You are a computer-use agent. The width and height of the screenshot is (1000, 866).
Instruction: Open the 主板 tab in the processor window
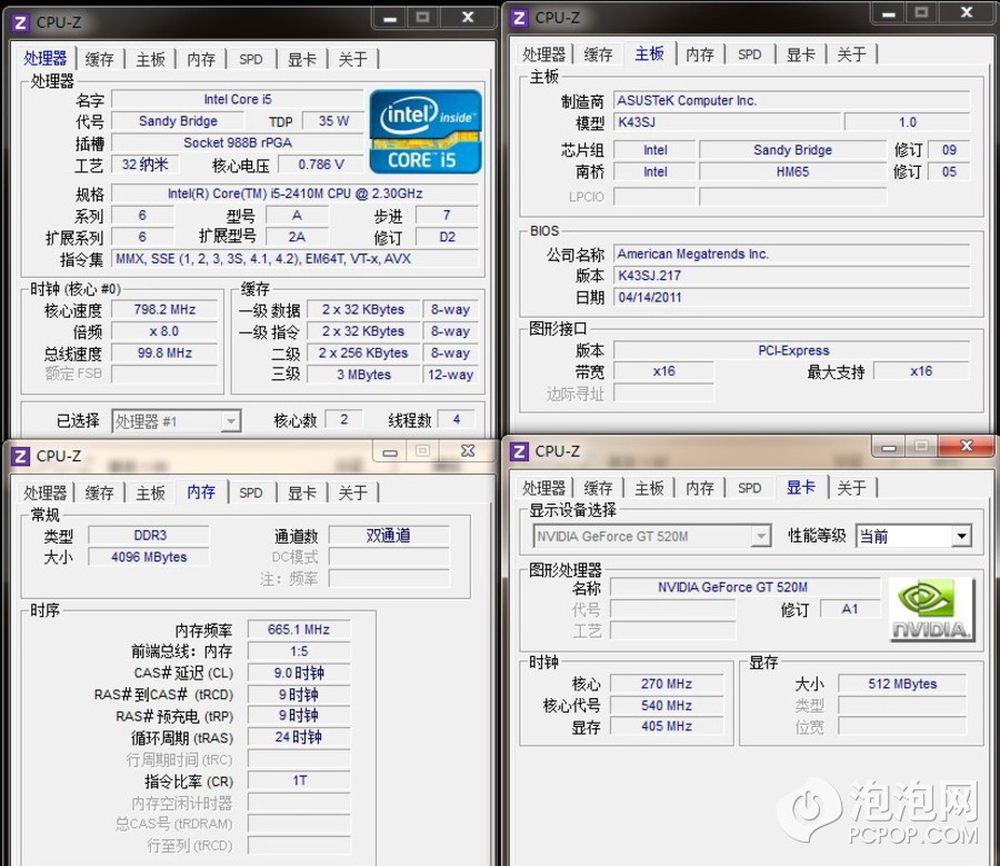(151, 59)
